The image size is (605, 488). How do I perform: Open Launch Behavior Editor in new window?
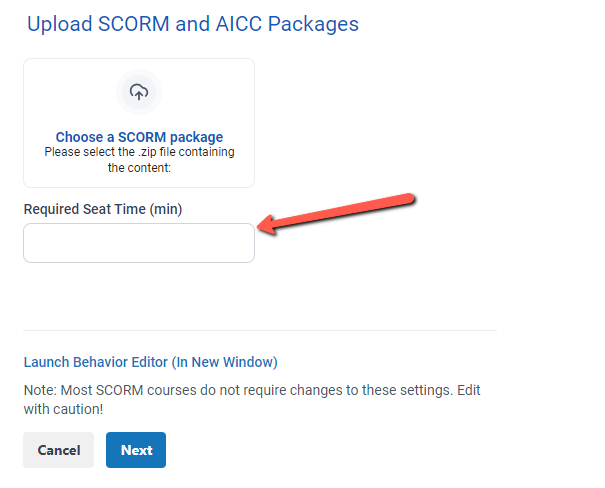(150, 362)
